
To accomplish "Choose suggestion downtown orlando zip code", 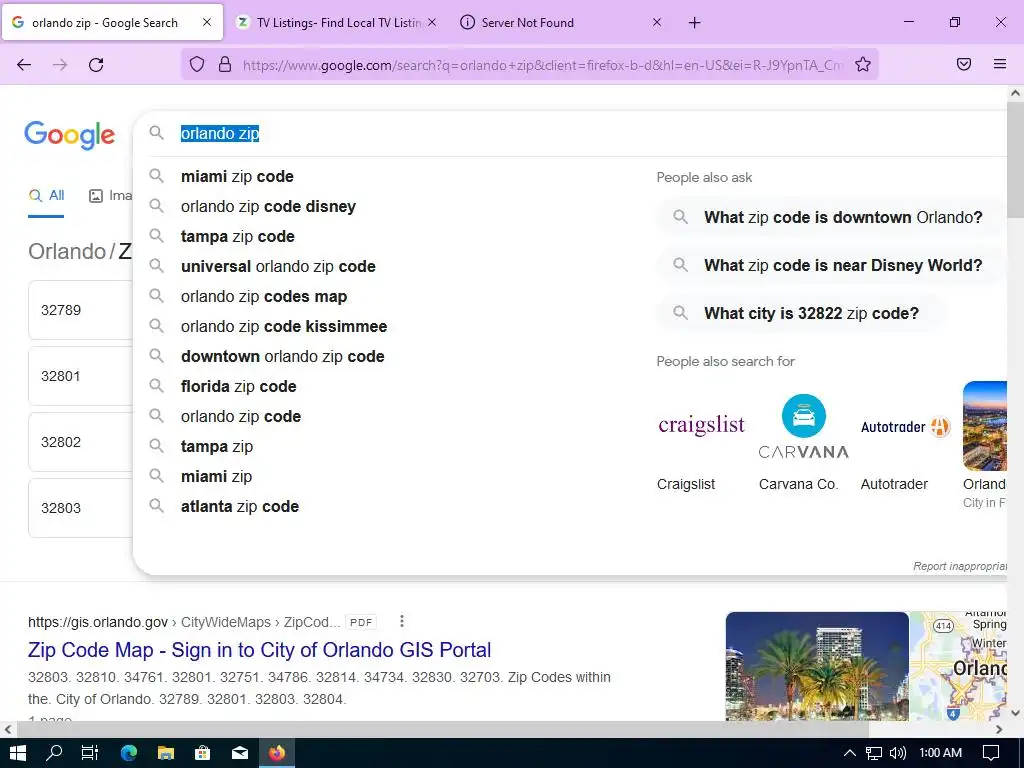I will click(x=283, y=357).
